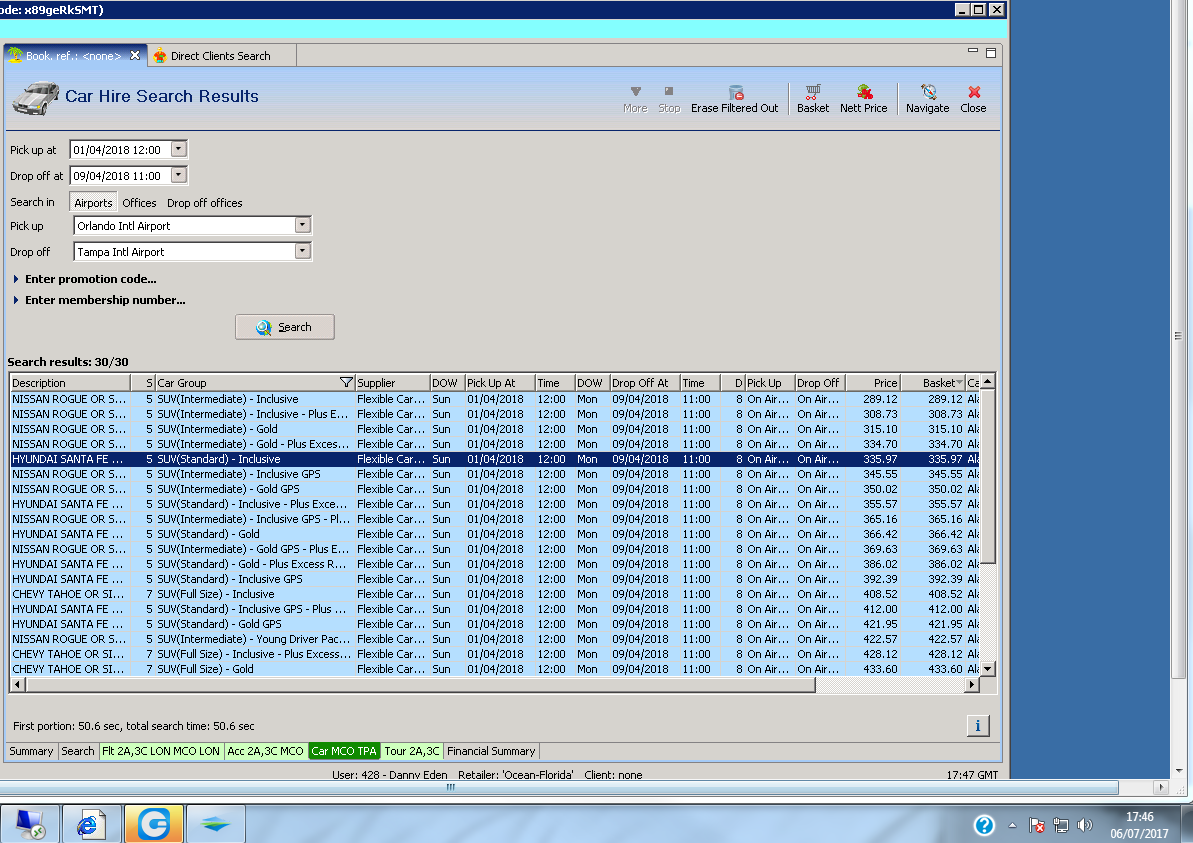Click the Stop search icon
The image size is (1193, 843).
[x=669, y=100]
